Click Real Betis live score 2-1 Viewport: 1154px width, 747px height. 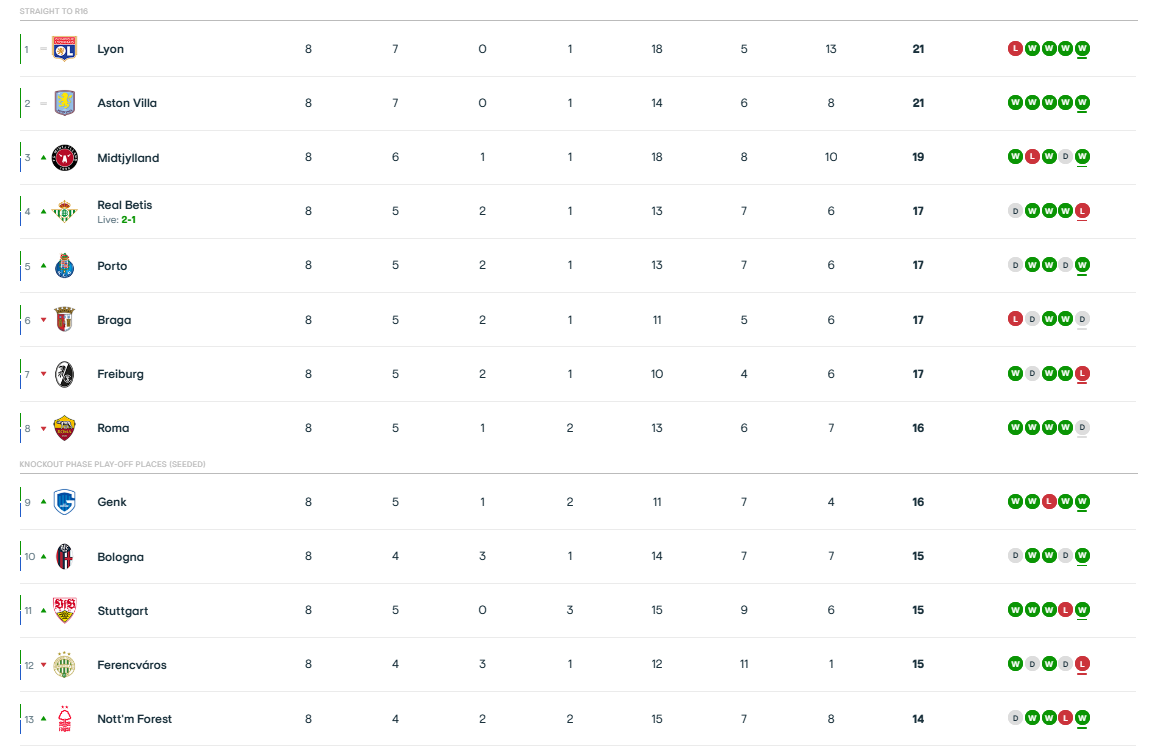[129, 219]
